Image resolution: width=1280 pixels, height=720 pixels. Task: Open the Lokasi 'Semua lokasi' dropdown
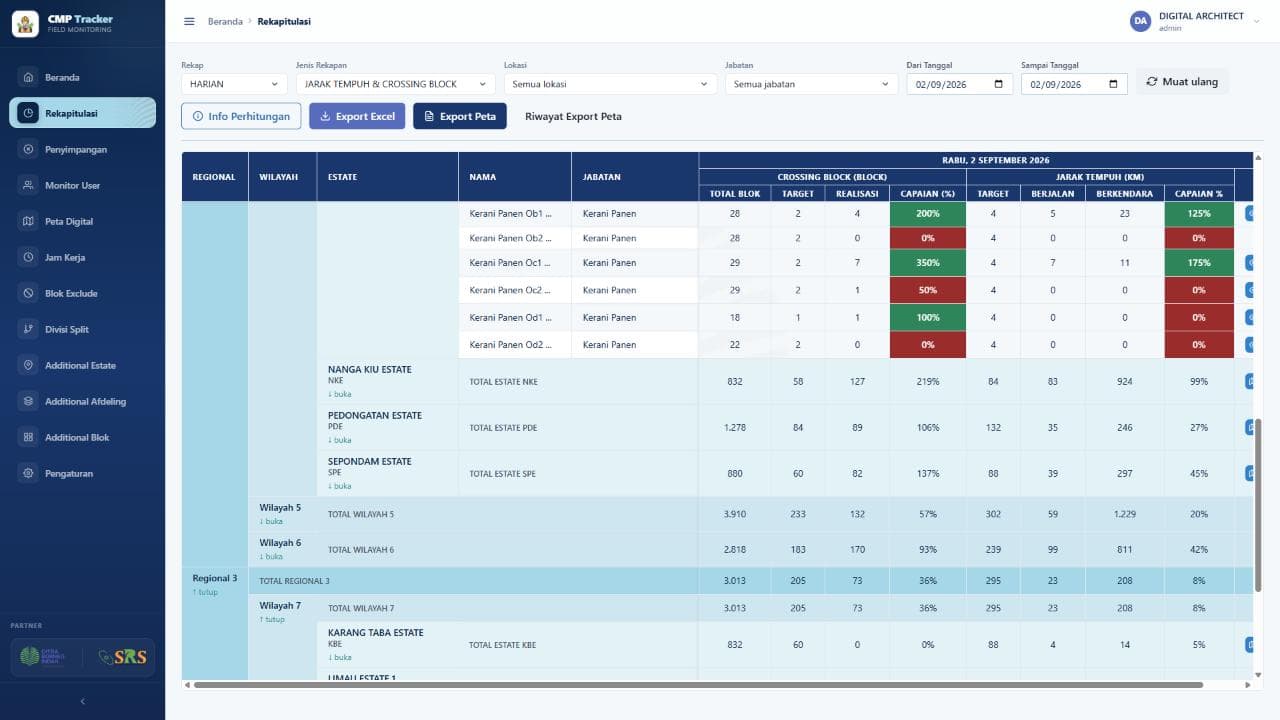point(610,84)
